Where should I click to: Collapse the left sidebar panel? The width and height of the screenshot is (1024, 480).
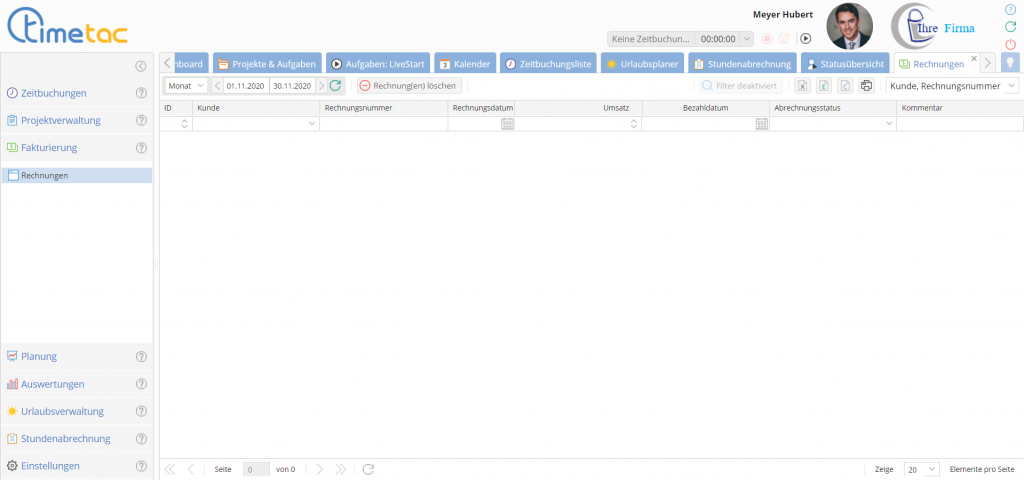(x=141, y=66)
